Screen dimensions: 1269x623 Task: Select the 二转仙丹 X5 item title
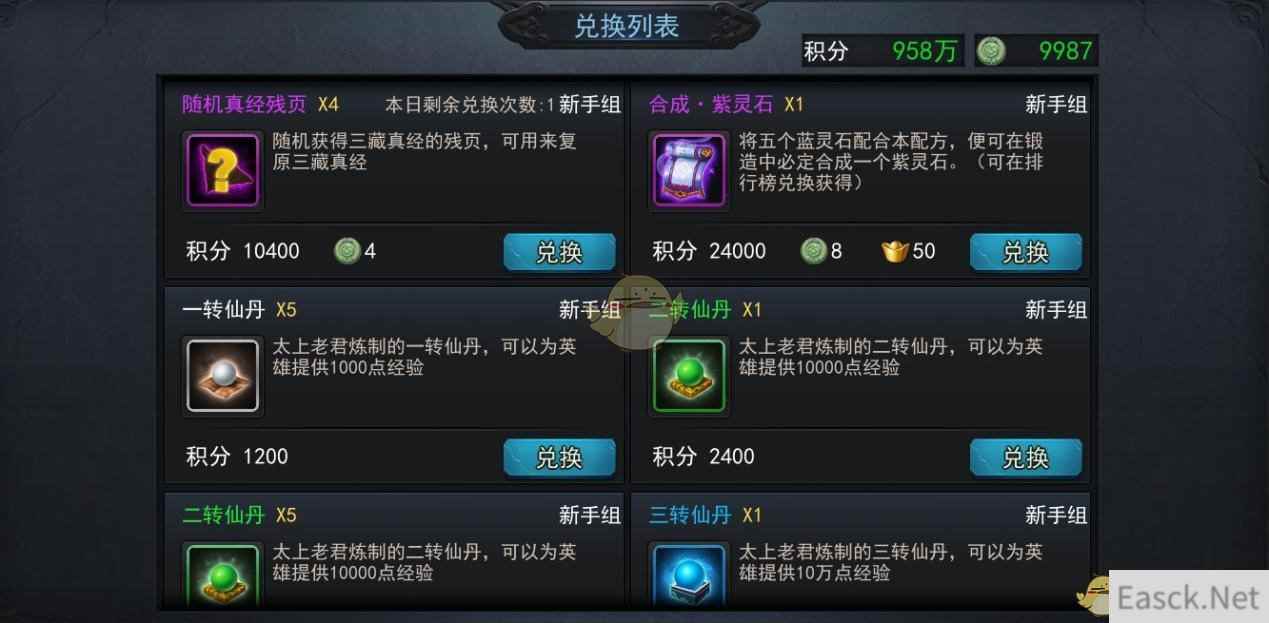click(x=239, y=515)
